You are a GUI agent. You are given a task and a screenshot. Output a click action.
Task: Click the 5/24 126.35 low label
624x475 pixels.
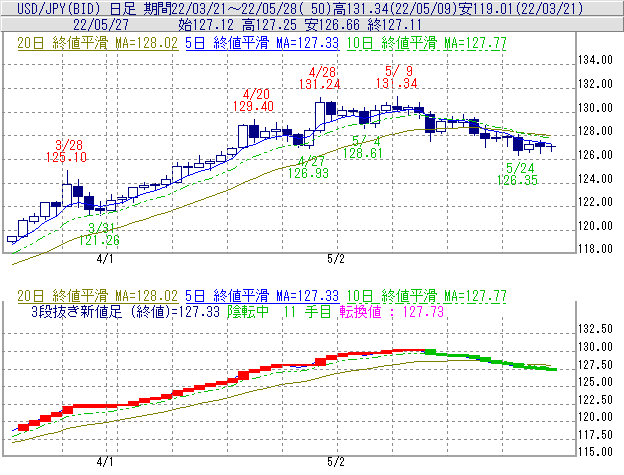pos(518,174)
